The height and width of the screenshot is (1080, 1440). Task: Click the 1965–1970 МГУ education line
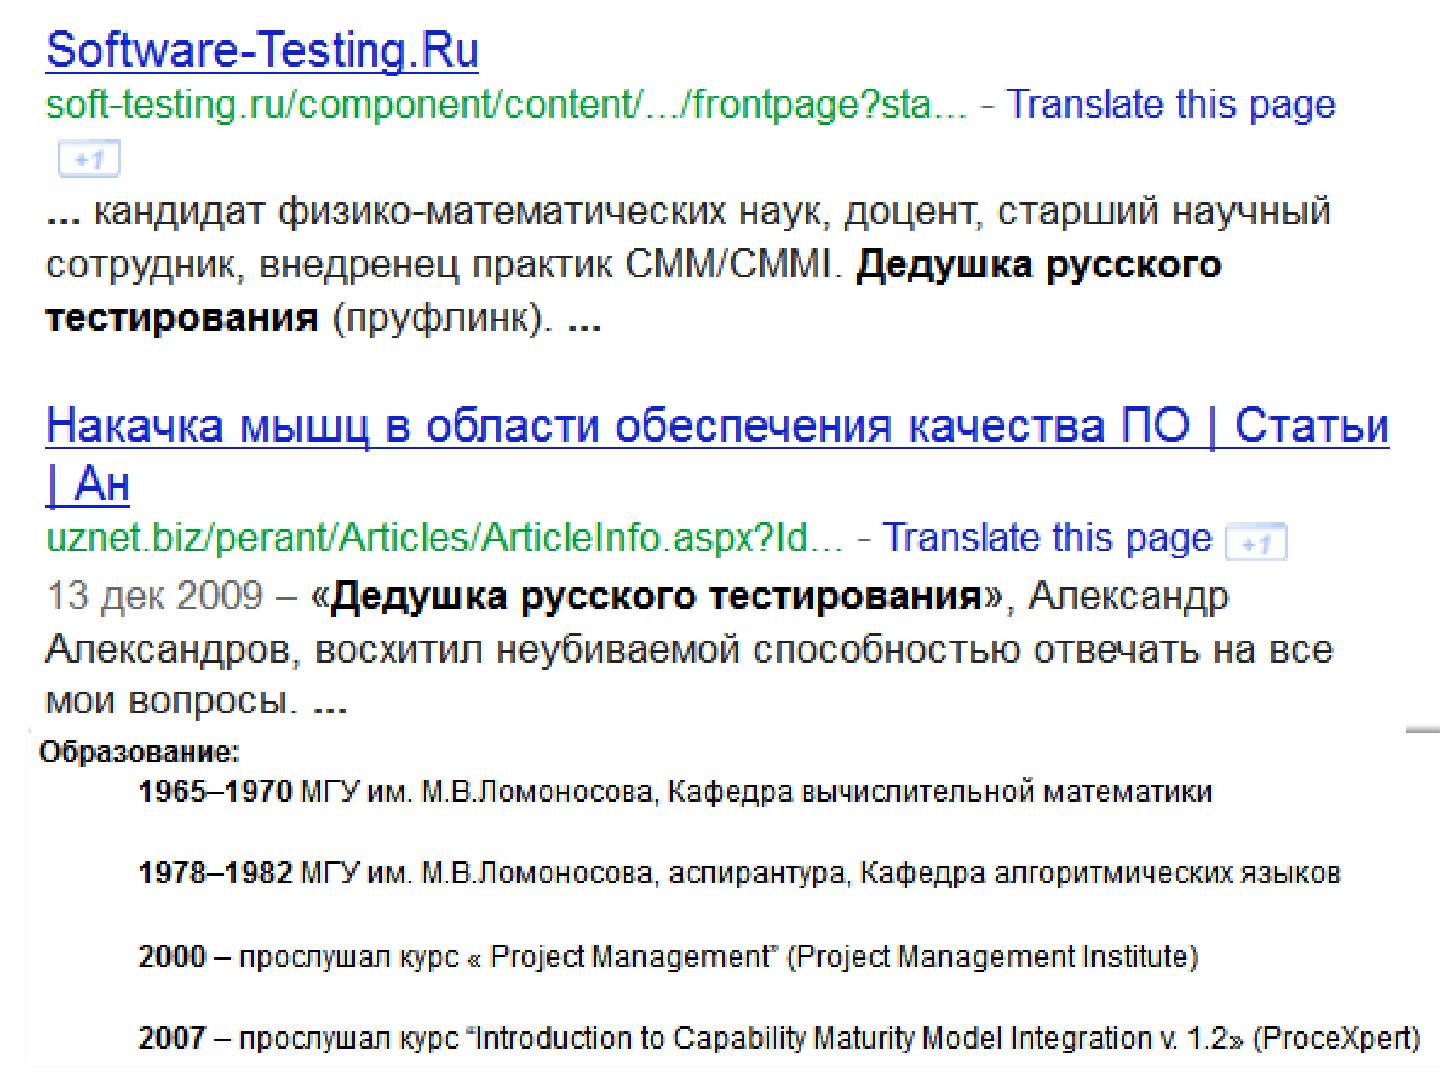(x=675, y=793)
